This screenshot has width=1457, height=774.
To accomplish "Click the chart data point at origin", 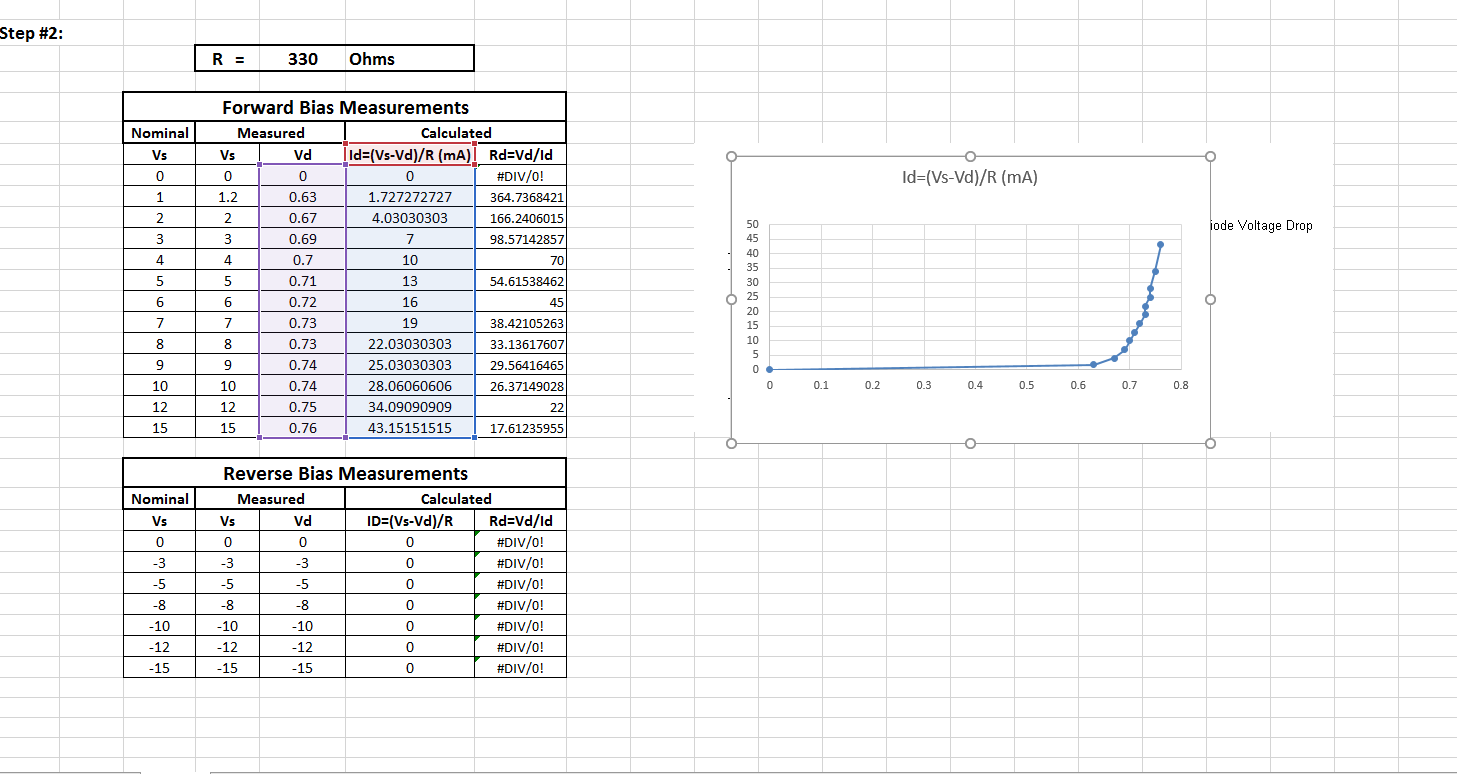I will (769, 369).
